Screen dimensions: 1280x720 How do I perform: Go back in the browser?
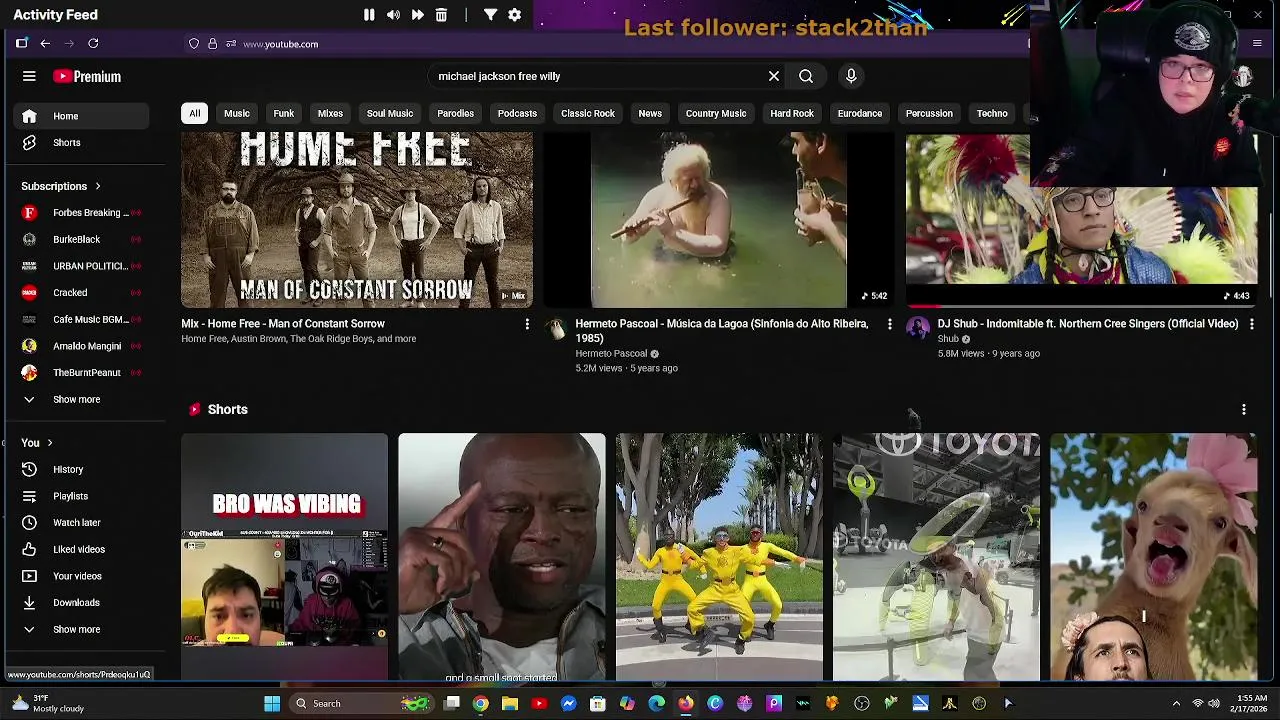[45, 44]
